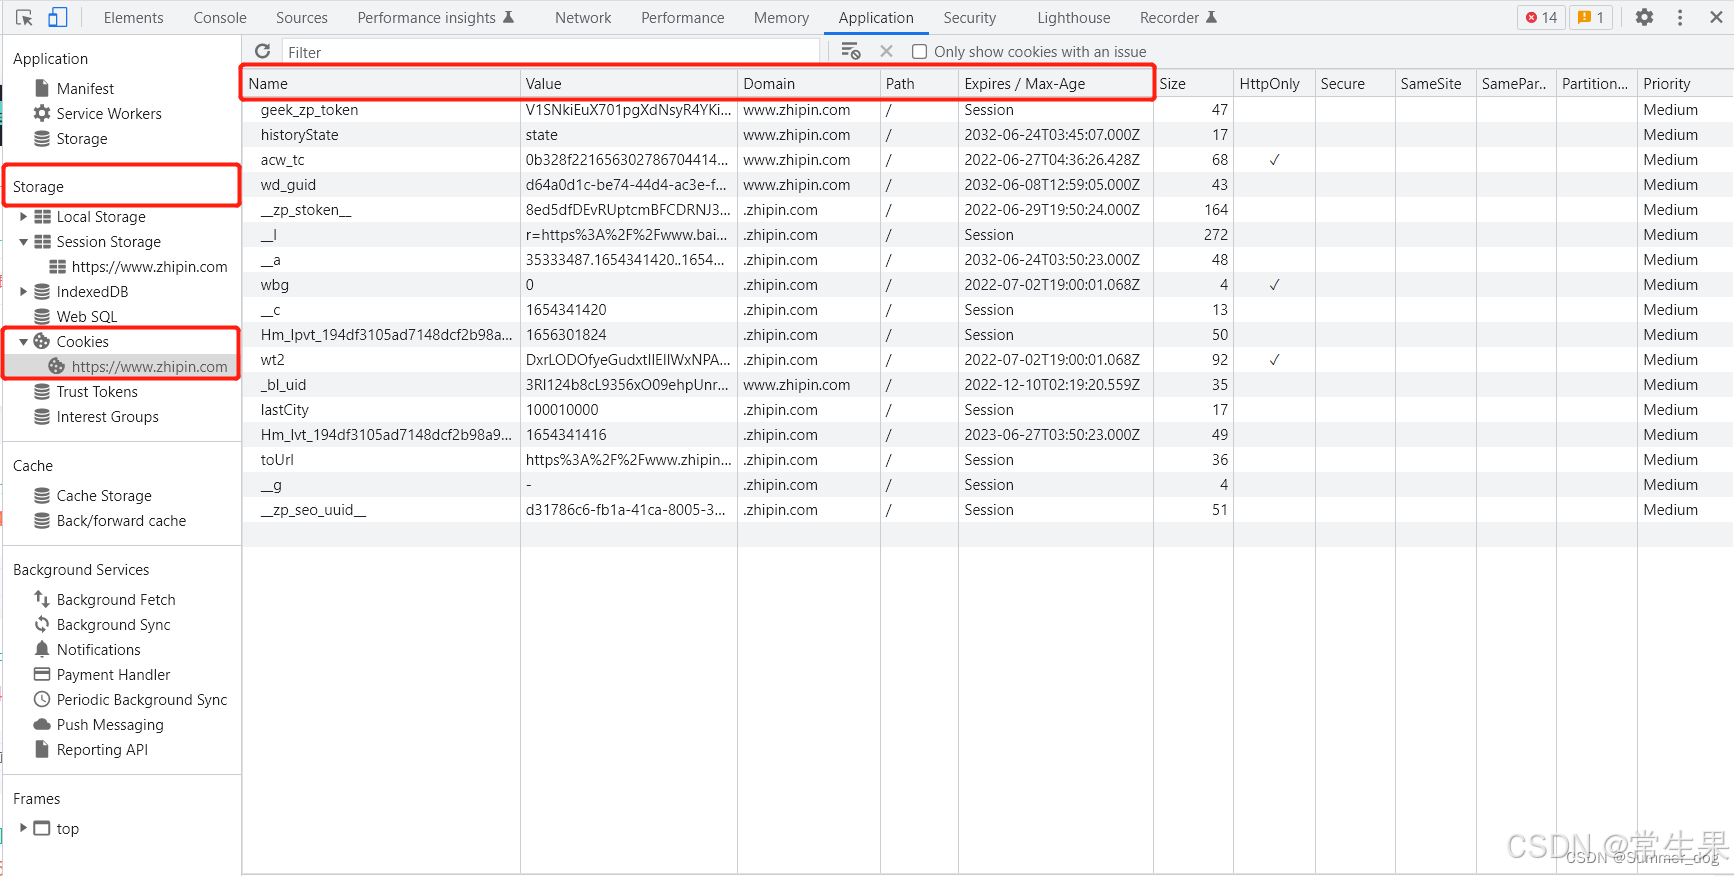
Task: Toggle the device toolbar icon
Action: pyautogui.click(x=57, y=17)
